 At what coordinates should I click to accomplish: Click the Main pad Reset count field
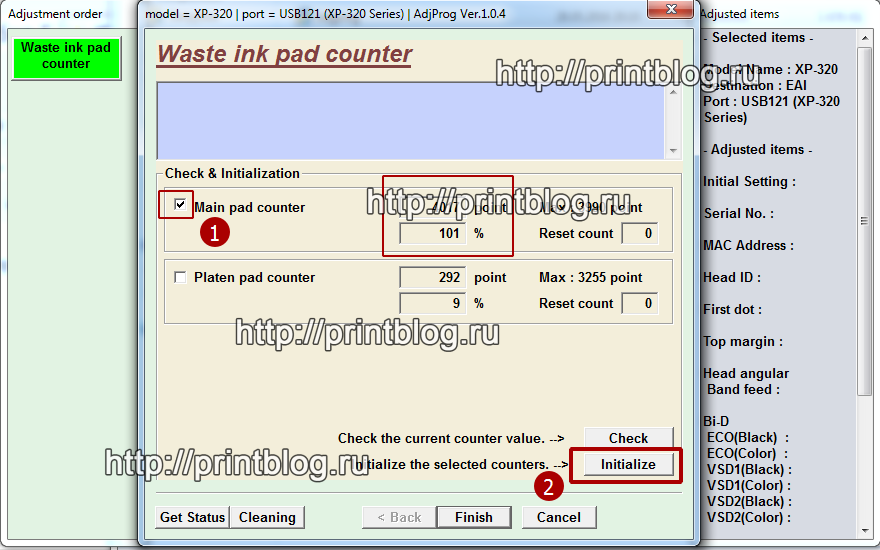point(639,233)
